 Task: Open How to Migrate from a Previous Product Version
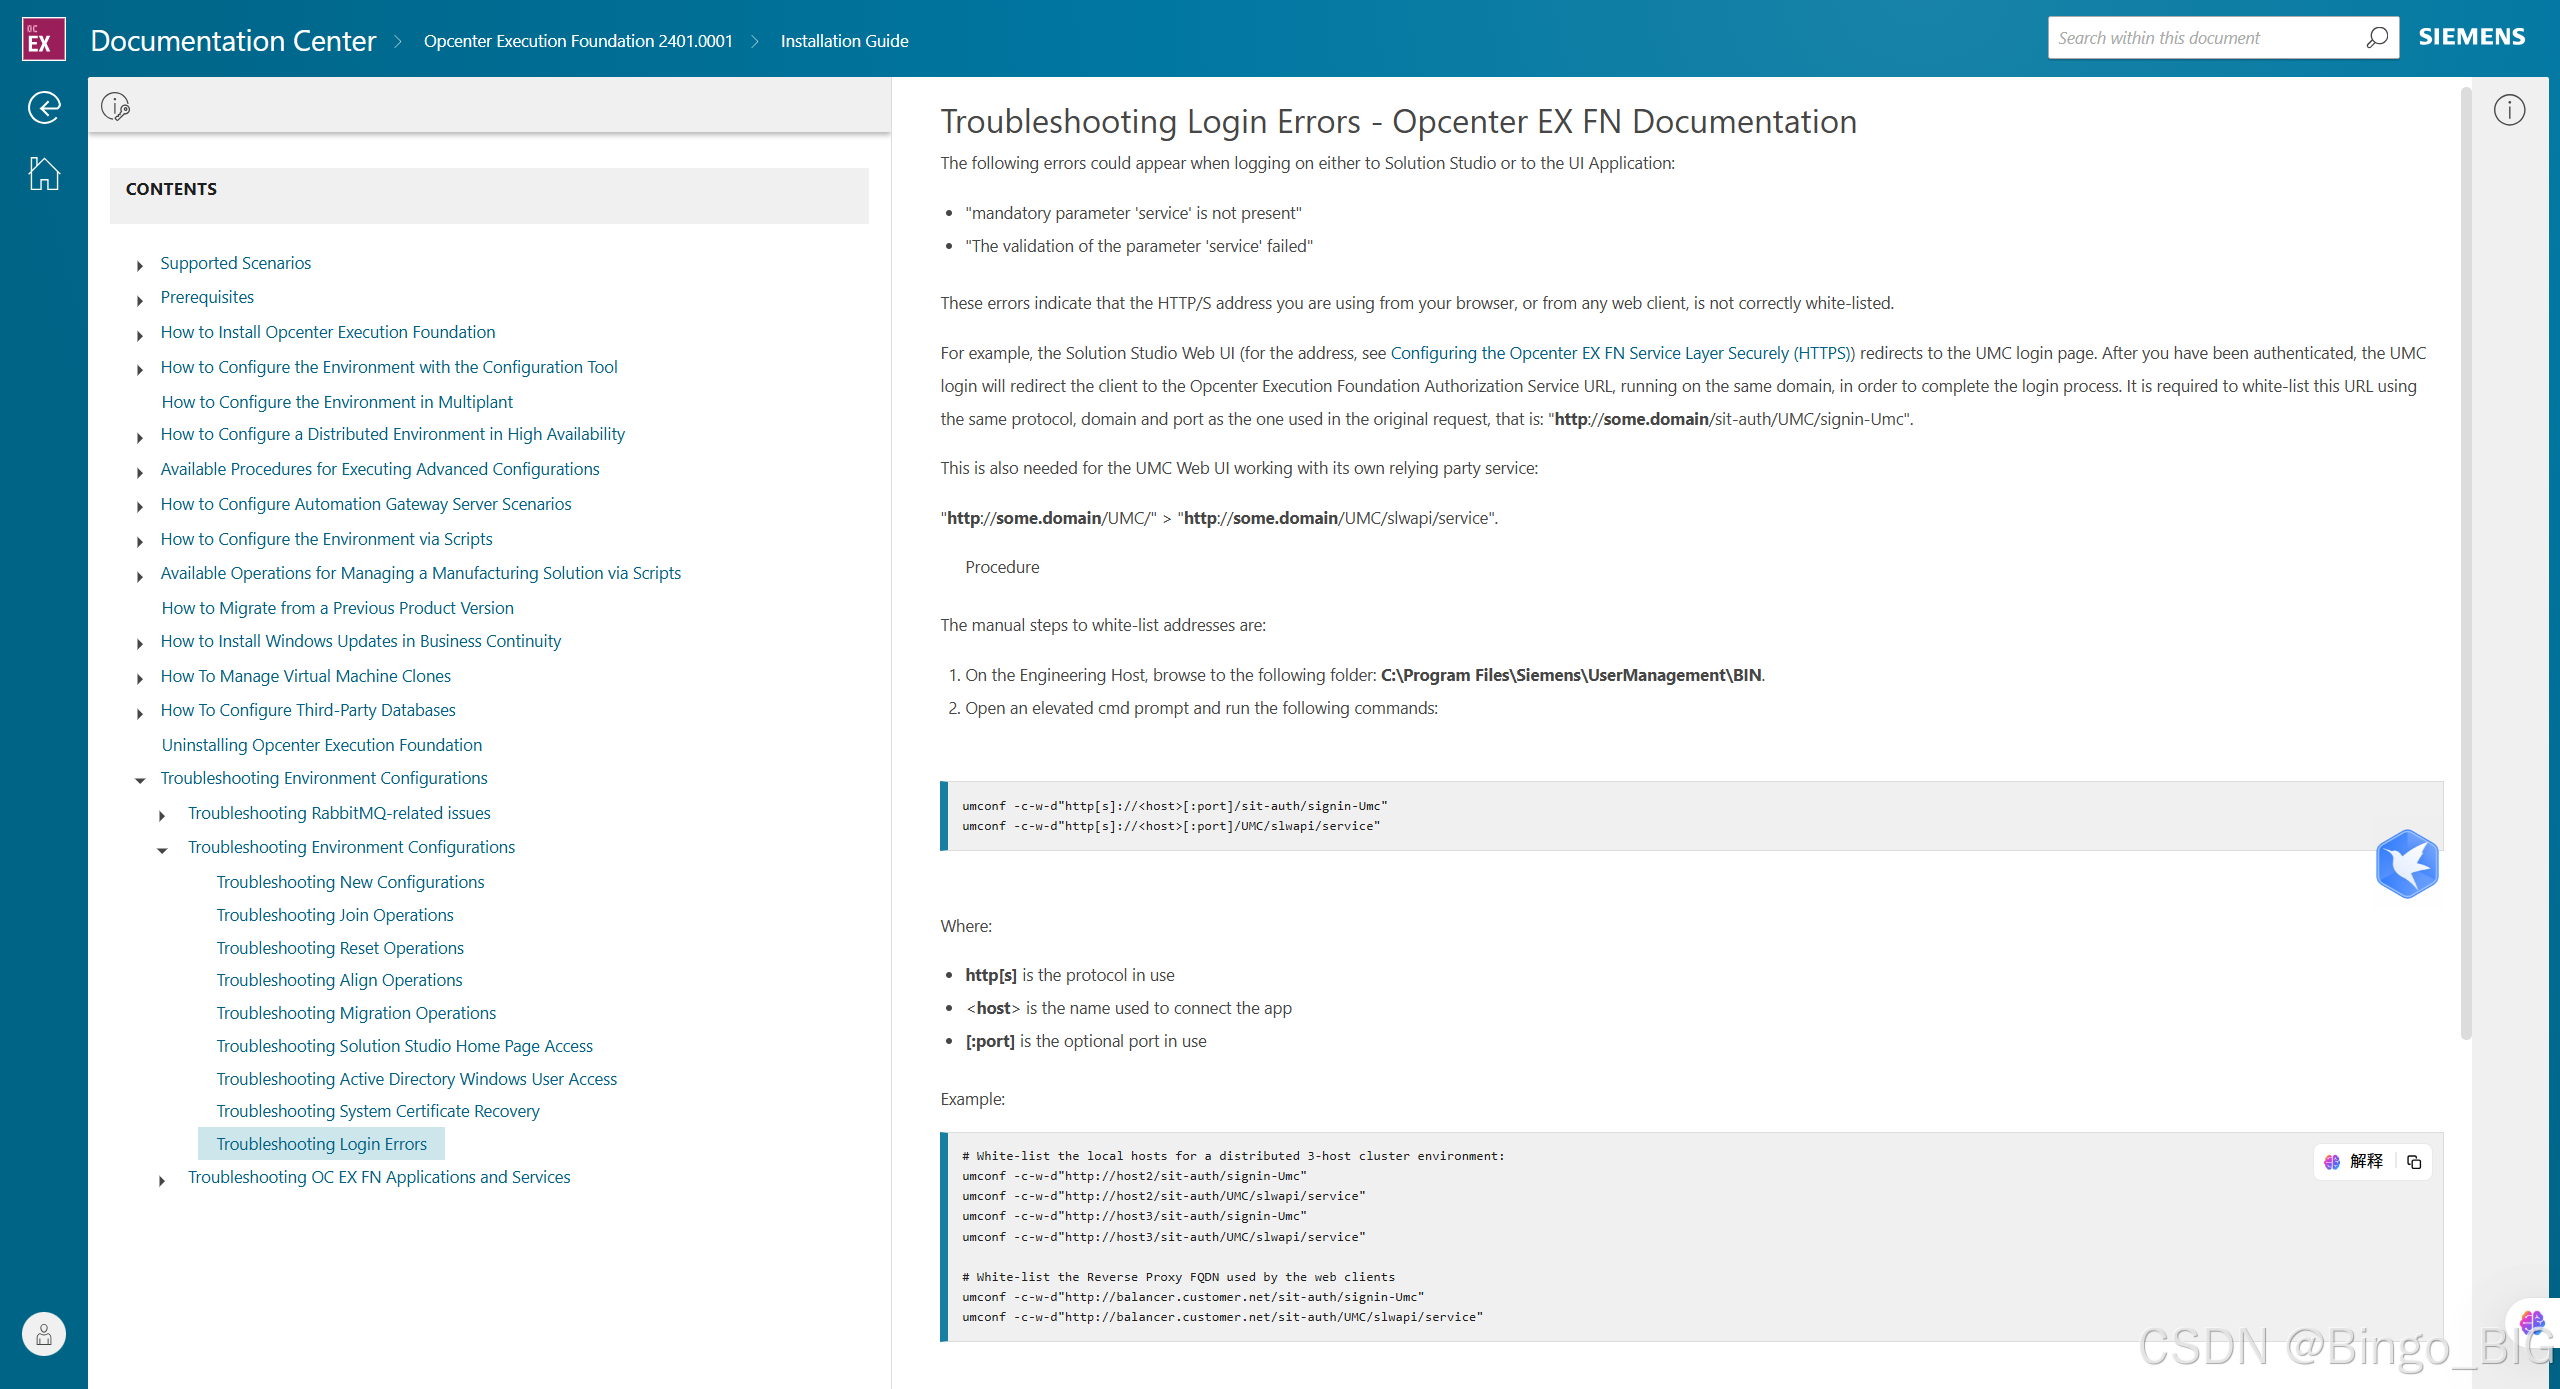[337, 608]
